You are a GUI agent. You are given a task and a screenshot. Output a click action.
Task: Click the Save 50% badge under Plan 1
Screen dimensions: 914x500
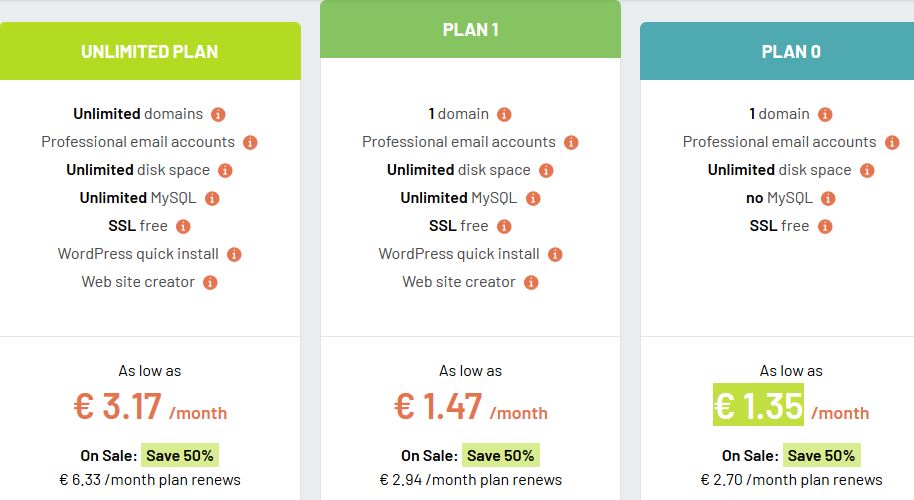point(501,456)
